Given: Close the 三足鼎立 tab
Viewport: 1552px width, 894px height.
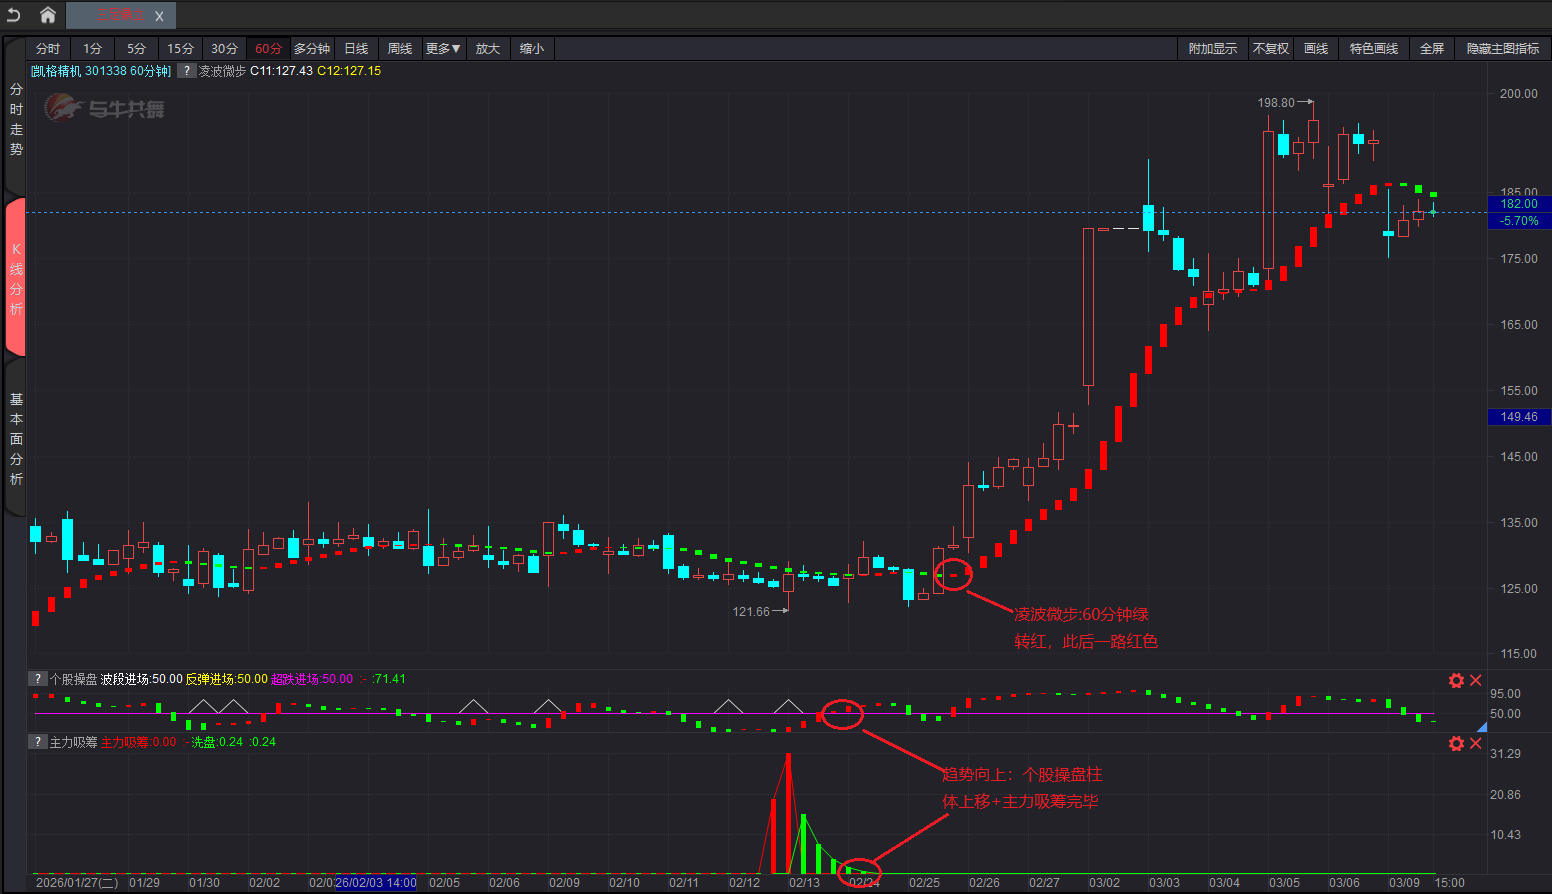Looking at the screenshot, I should point(159,16).
